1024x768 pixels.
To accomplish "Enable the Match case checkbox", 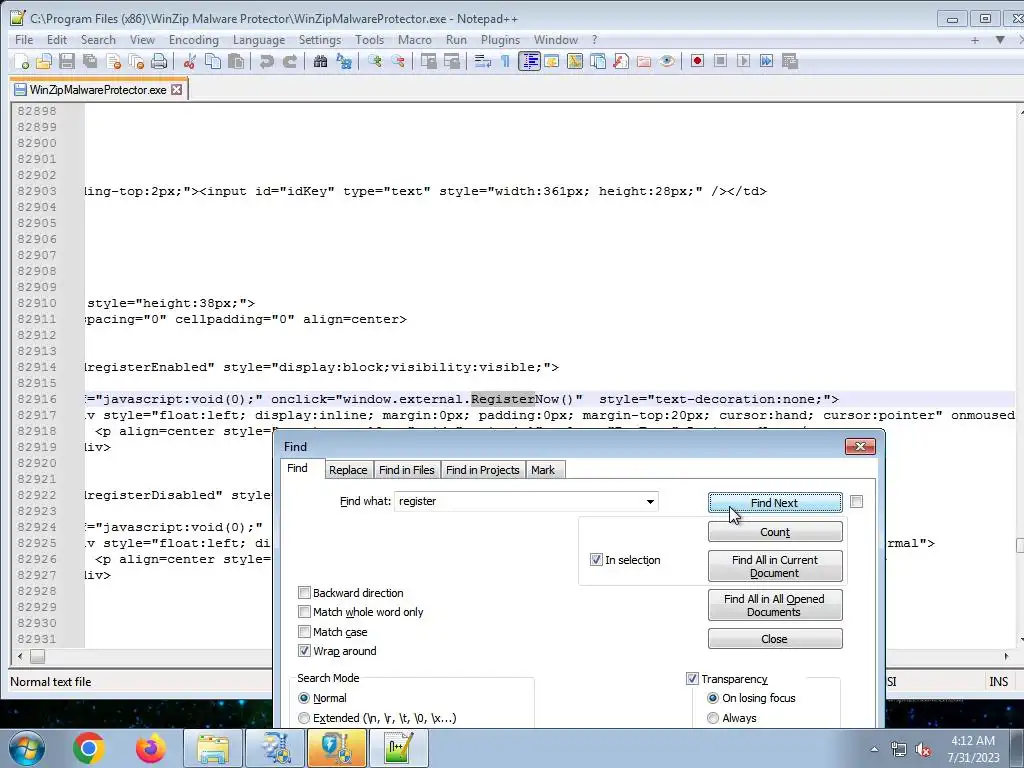I will (x=304, y=632).
